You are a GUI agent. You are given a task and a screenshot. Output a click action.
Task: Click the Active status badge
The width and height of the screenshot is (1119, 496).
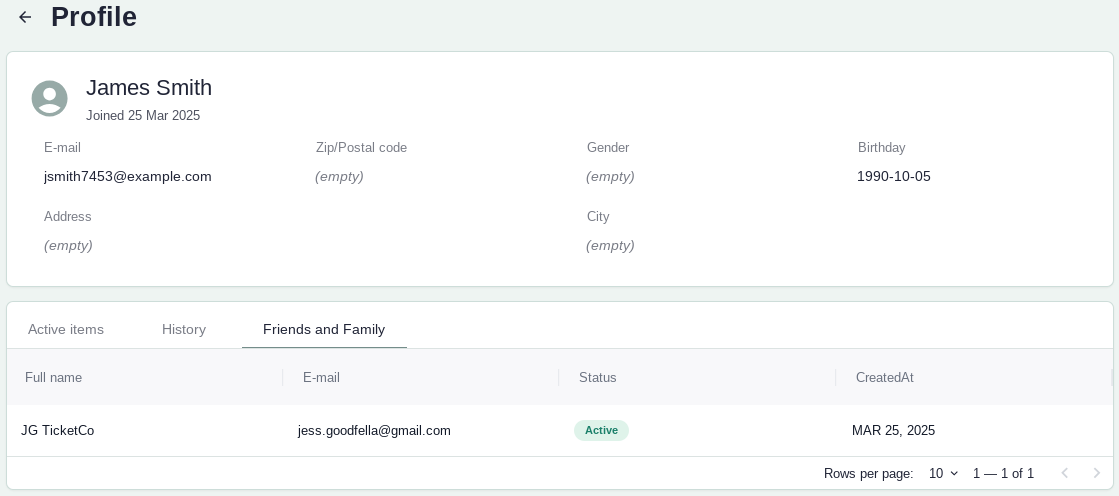coord(601,430)
